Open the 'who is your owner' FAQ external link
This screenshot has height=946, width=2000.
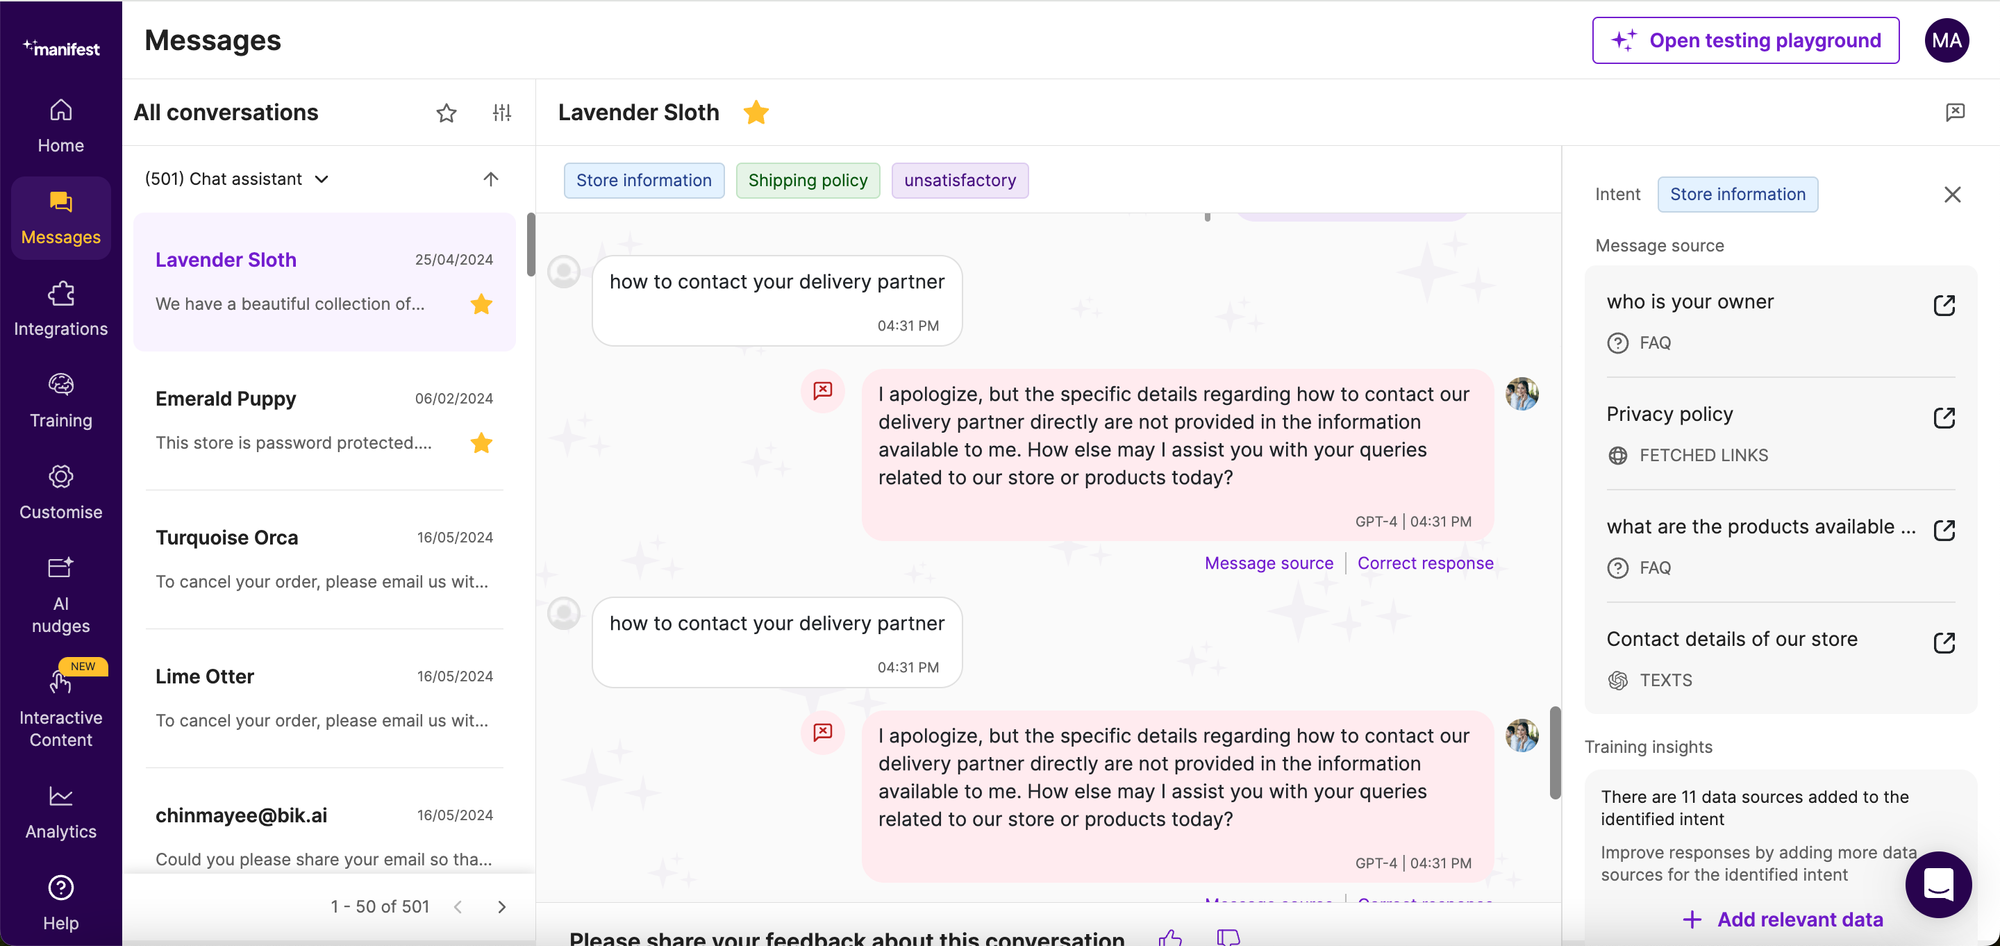pyautogui.click(x=1944, y=305)
